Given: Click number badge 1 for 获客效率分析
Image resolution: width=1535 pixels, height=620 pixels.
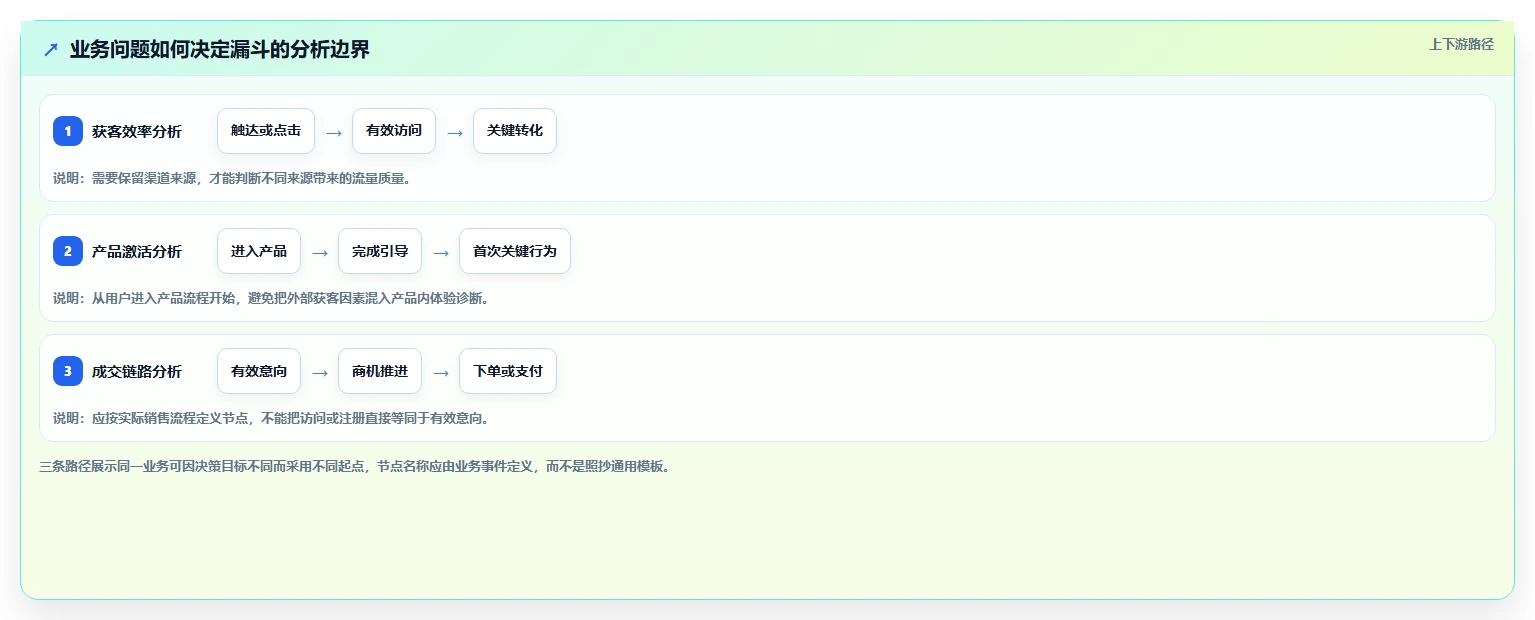Looking at the screenshot, I should pos(68,131).
